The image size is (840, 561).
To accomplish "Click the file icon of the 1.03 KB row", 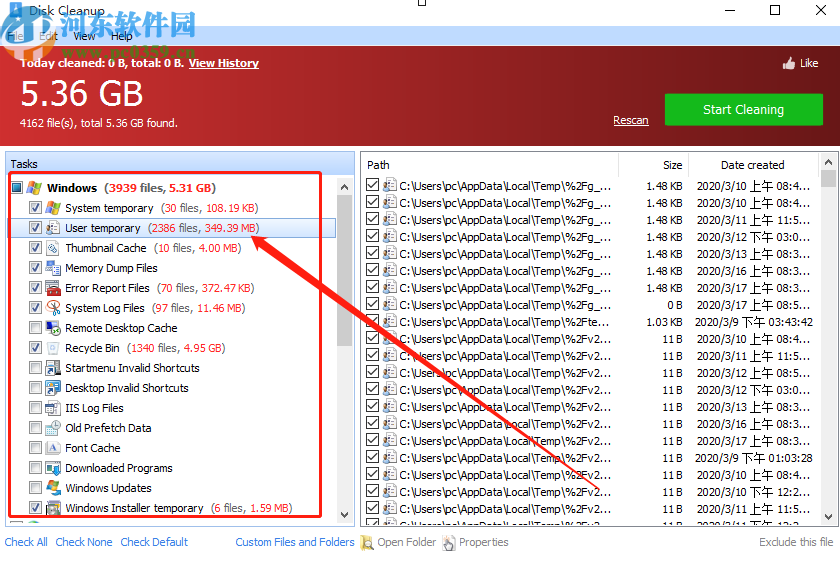I will pos(389,321).
